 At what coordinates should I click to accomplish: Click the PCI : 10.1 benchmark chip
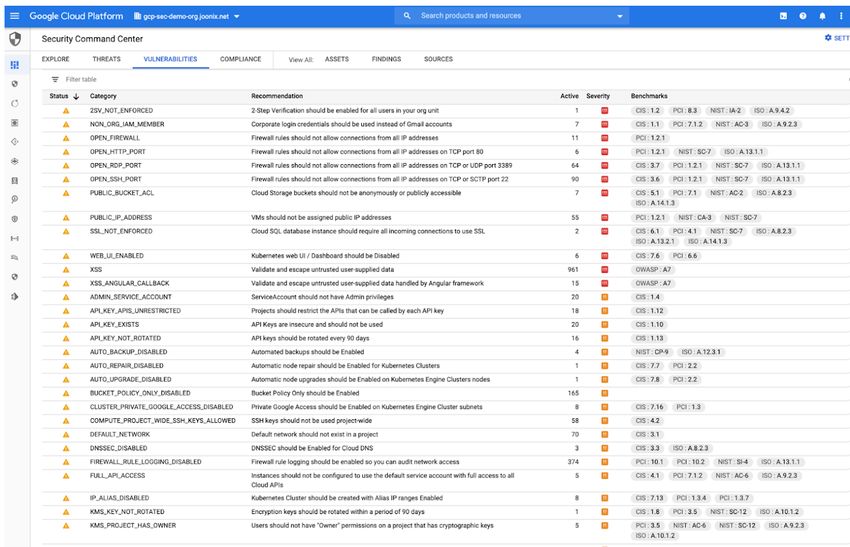point(649,462)
